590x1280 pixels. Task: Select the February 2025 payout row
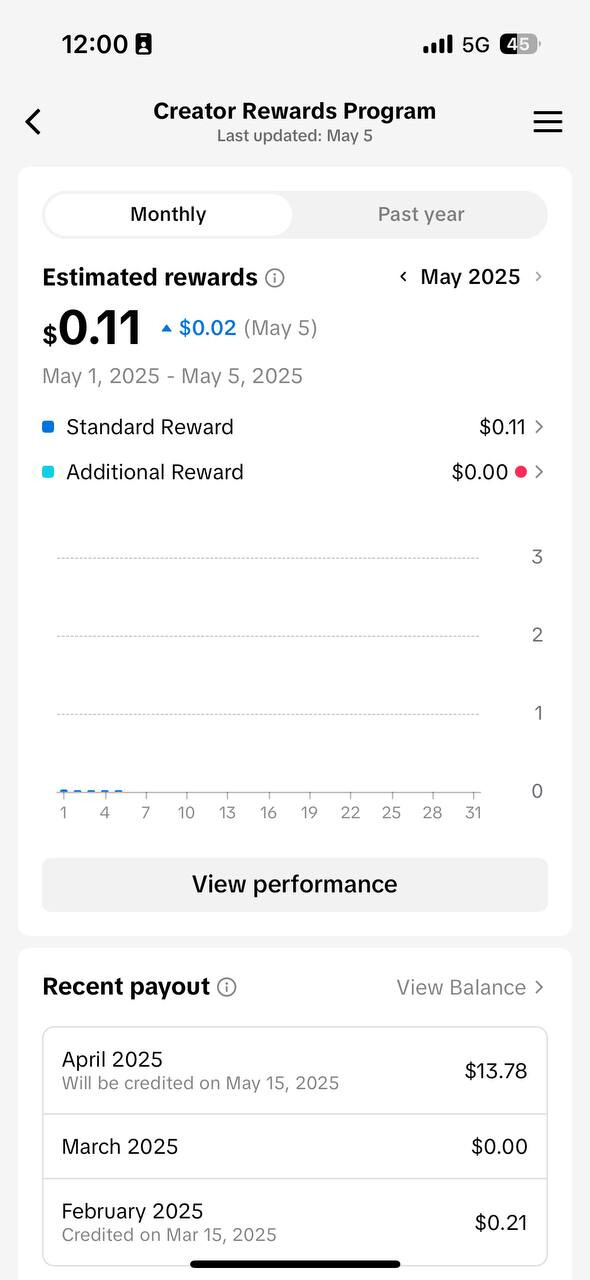click(295, 1222)
